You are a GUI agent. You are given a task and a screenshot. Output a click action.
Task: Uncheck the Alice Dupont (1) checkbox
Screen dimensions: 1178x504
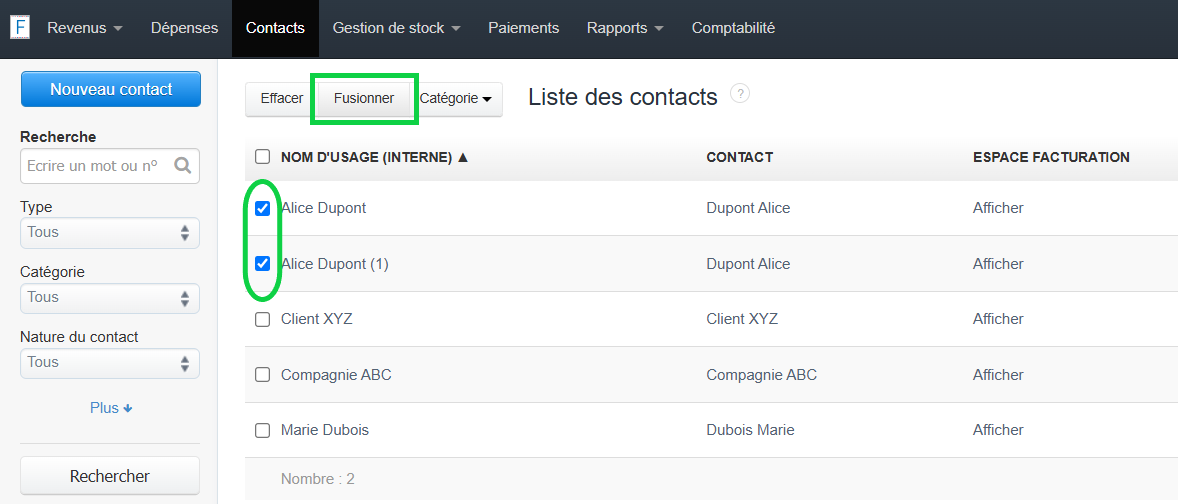point(262,264)
